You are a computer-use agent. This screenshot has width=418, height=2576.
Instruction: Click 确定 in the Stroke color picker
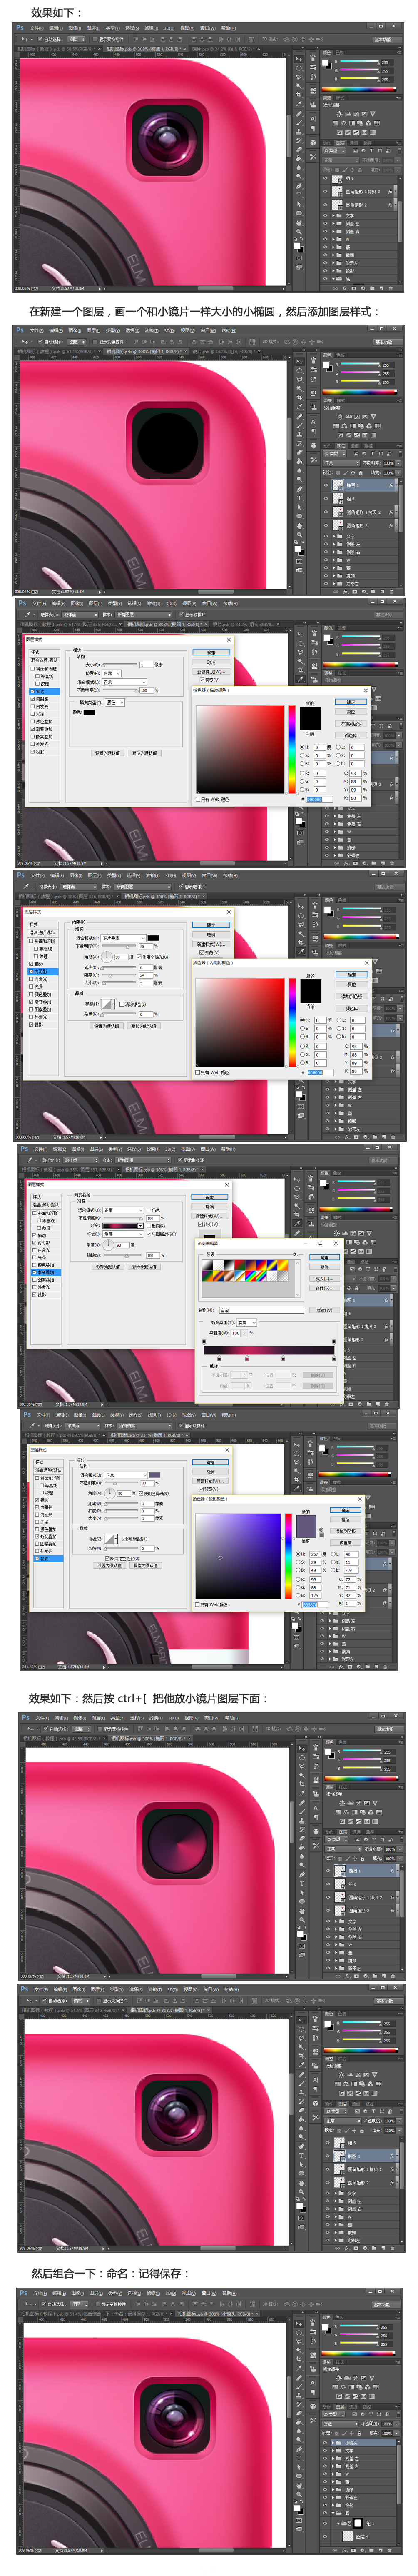(351, 702)
